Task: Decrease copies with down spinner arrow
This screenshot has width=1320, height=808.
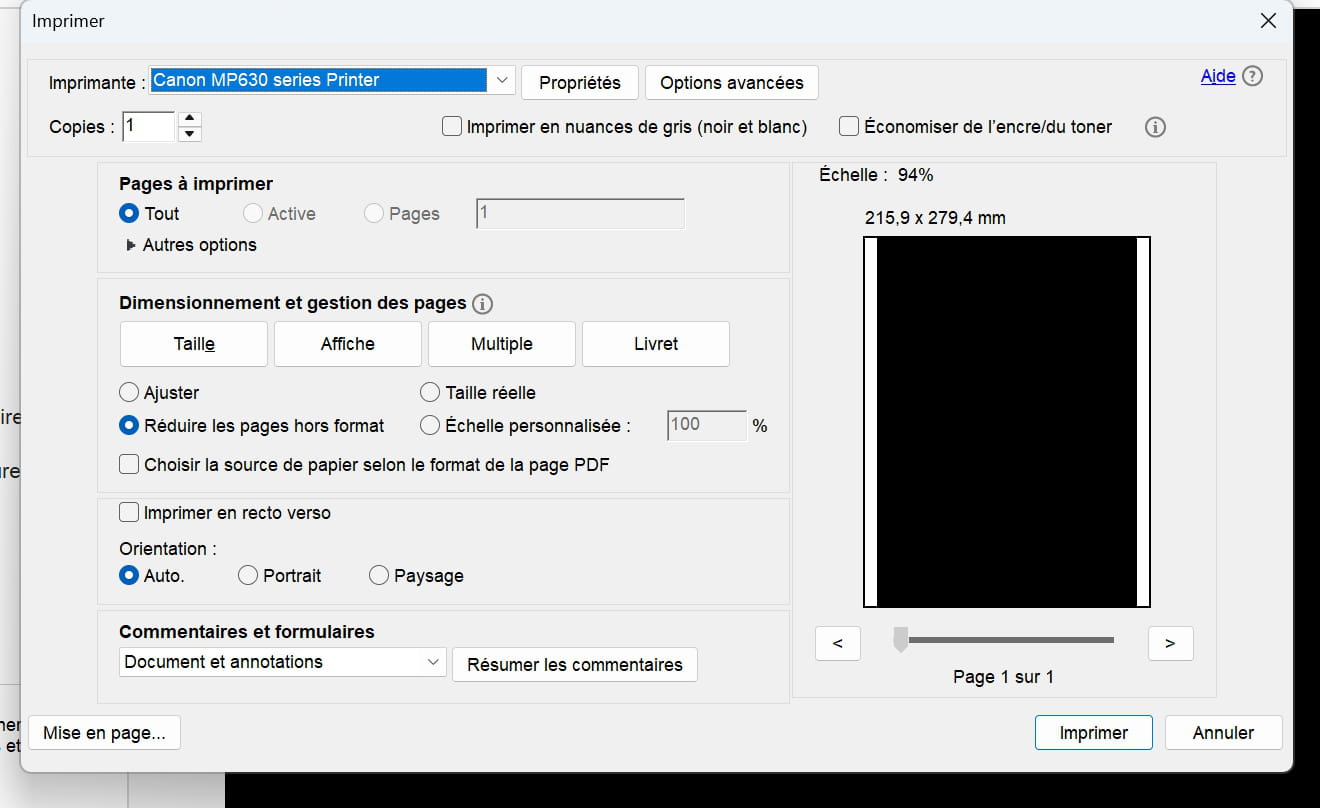Action: pos(190,134)
